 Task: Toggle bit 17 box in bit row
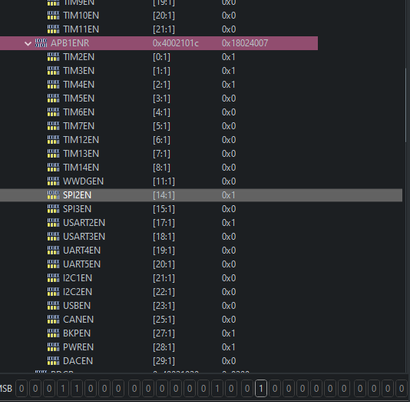click(x=217, y=388)
